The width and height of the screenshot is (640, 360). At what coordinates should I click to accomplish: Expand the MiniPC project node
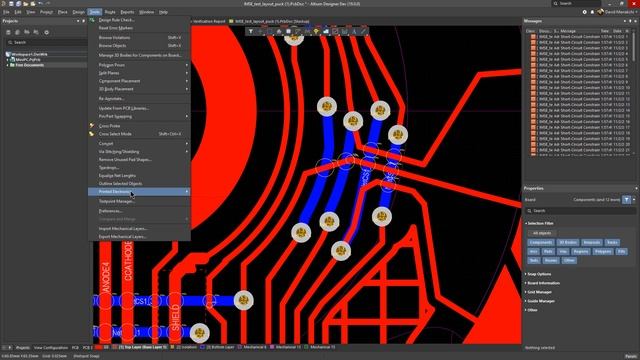point(8,60)
